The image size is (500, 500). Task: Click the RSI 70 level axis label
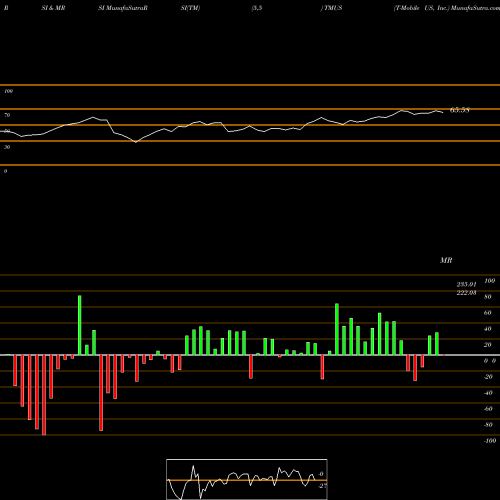[7, 115]
